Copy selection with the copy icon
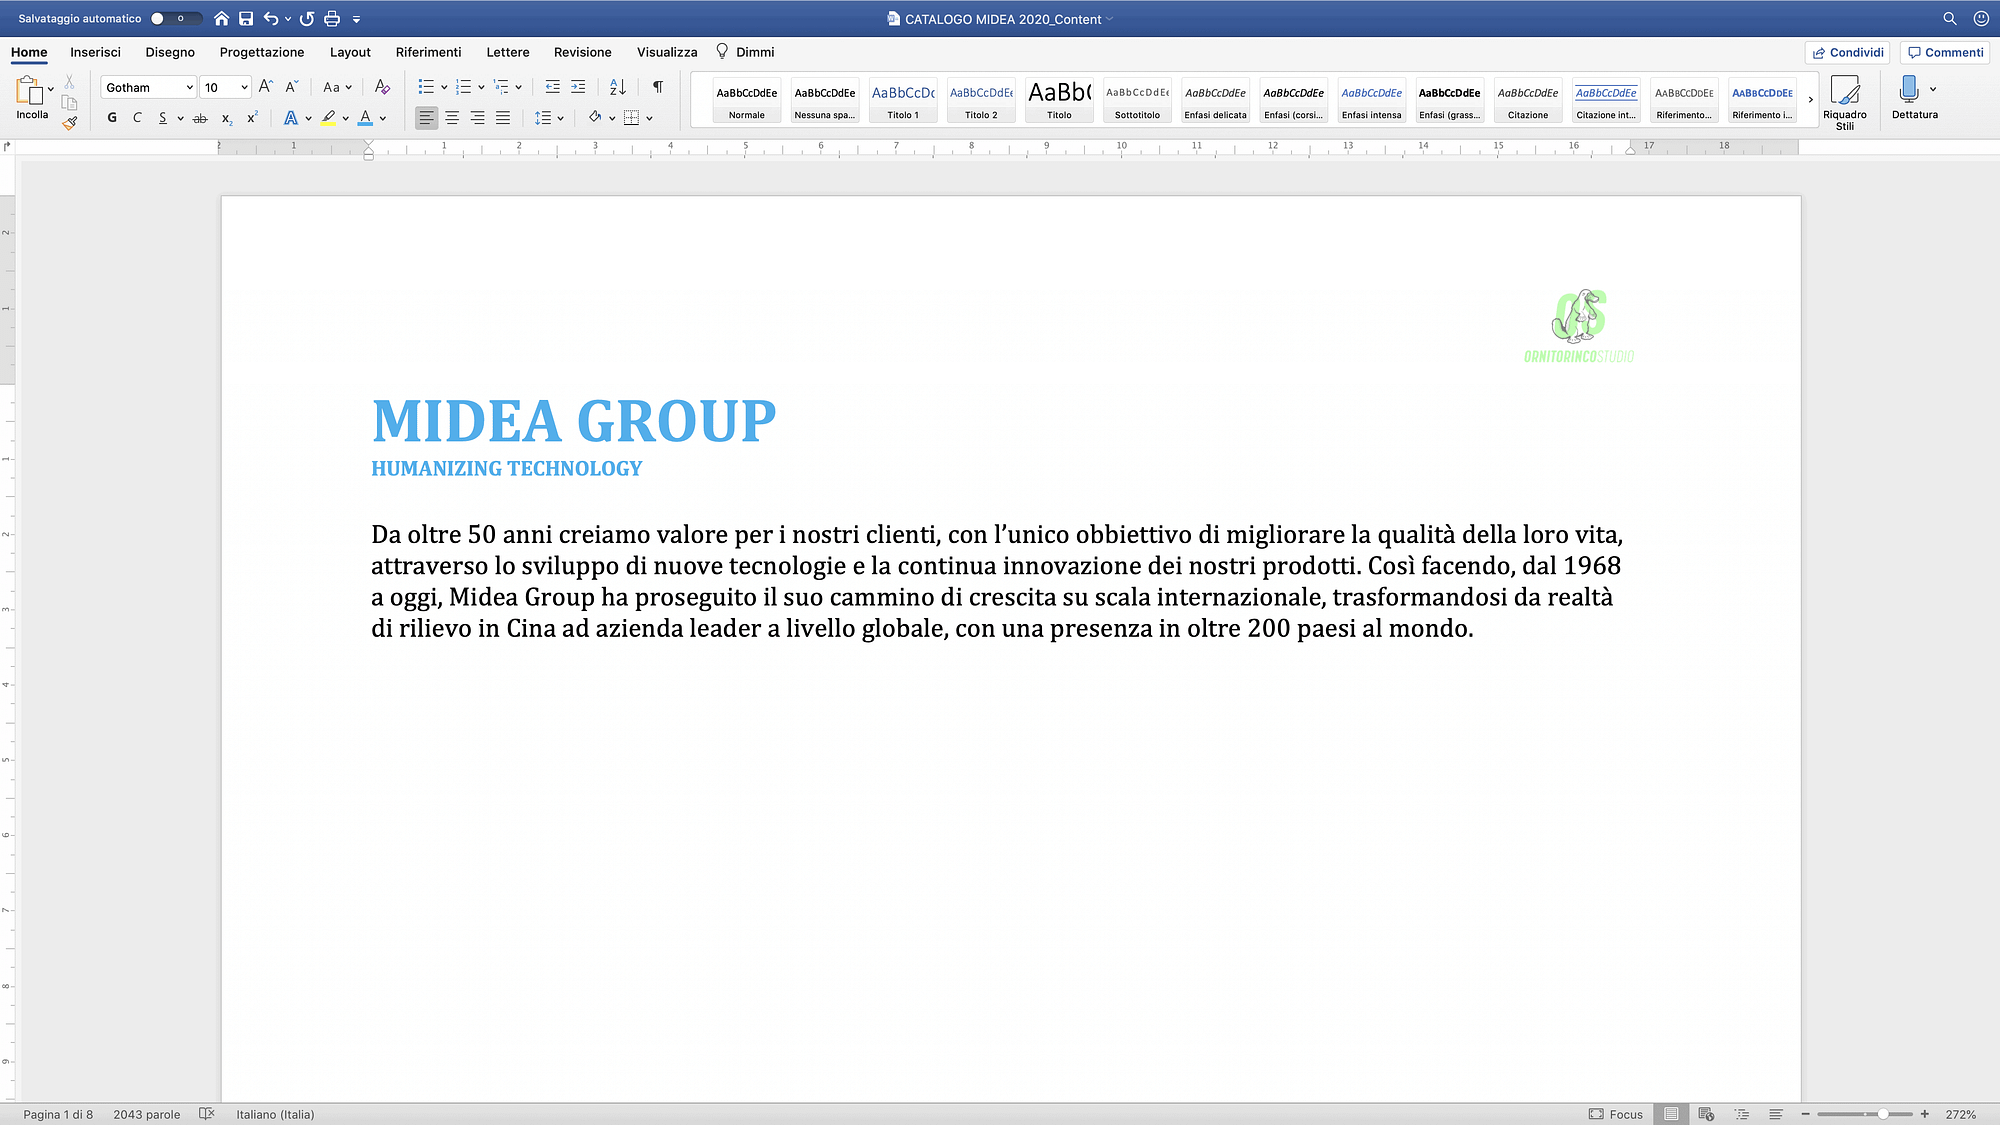The height and width of the screenshot is (1125, 2000). (69, 102)
